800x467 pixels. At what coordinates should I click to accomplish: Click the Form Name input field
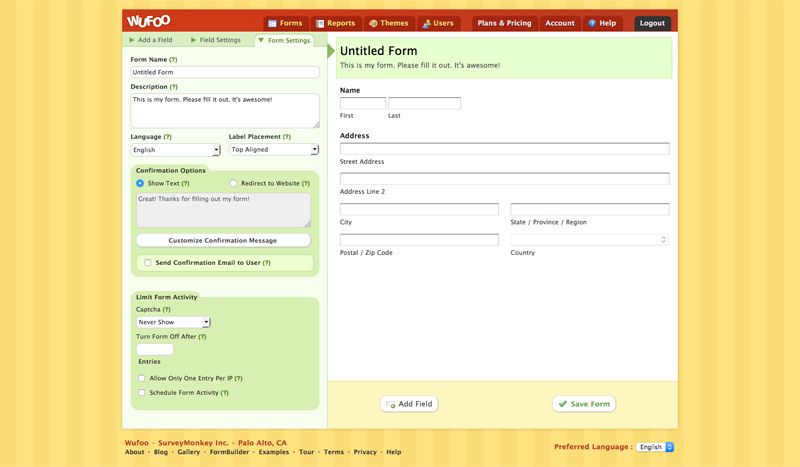pyautogui.click(x=225, y=72)
